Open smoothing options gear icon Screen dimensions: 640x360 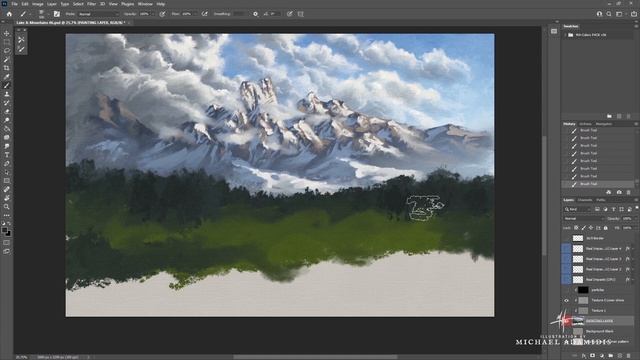point(256,14)
